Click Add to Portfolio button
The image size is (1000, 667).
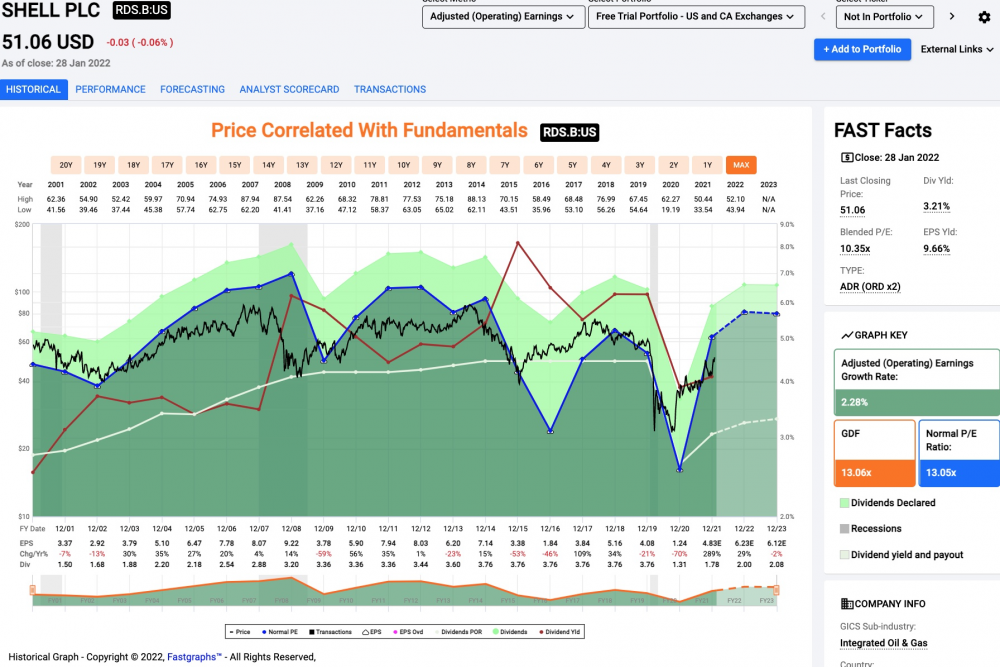(862, 49)
